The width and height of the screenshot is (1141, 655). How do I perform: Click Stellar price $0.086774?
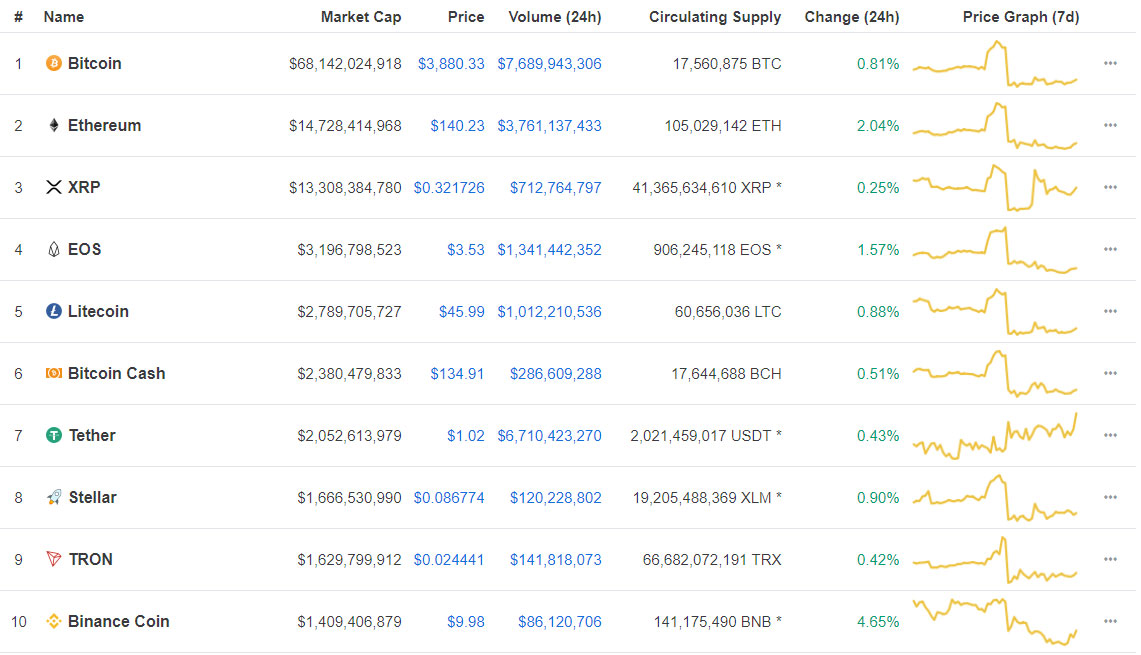[449, 498]
